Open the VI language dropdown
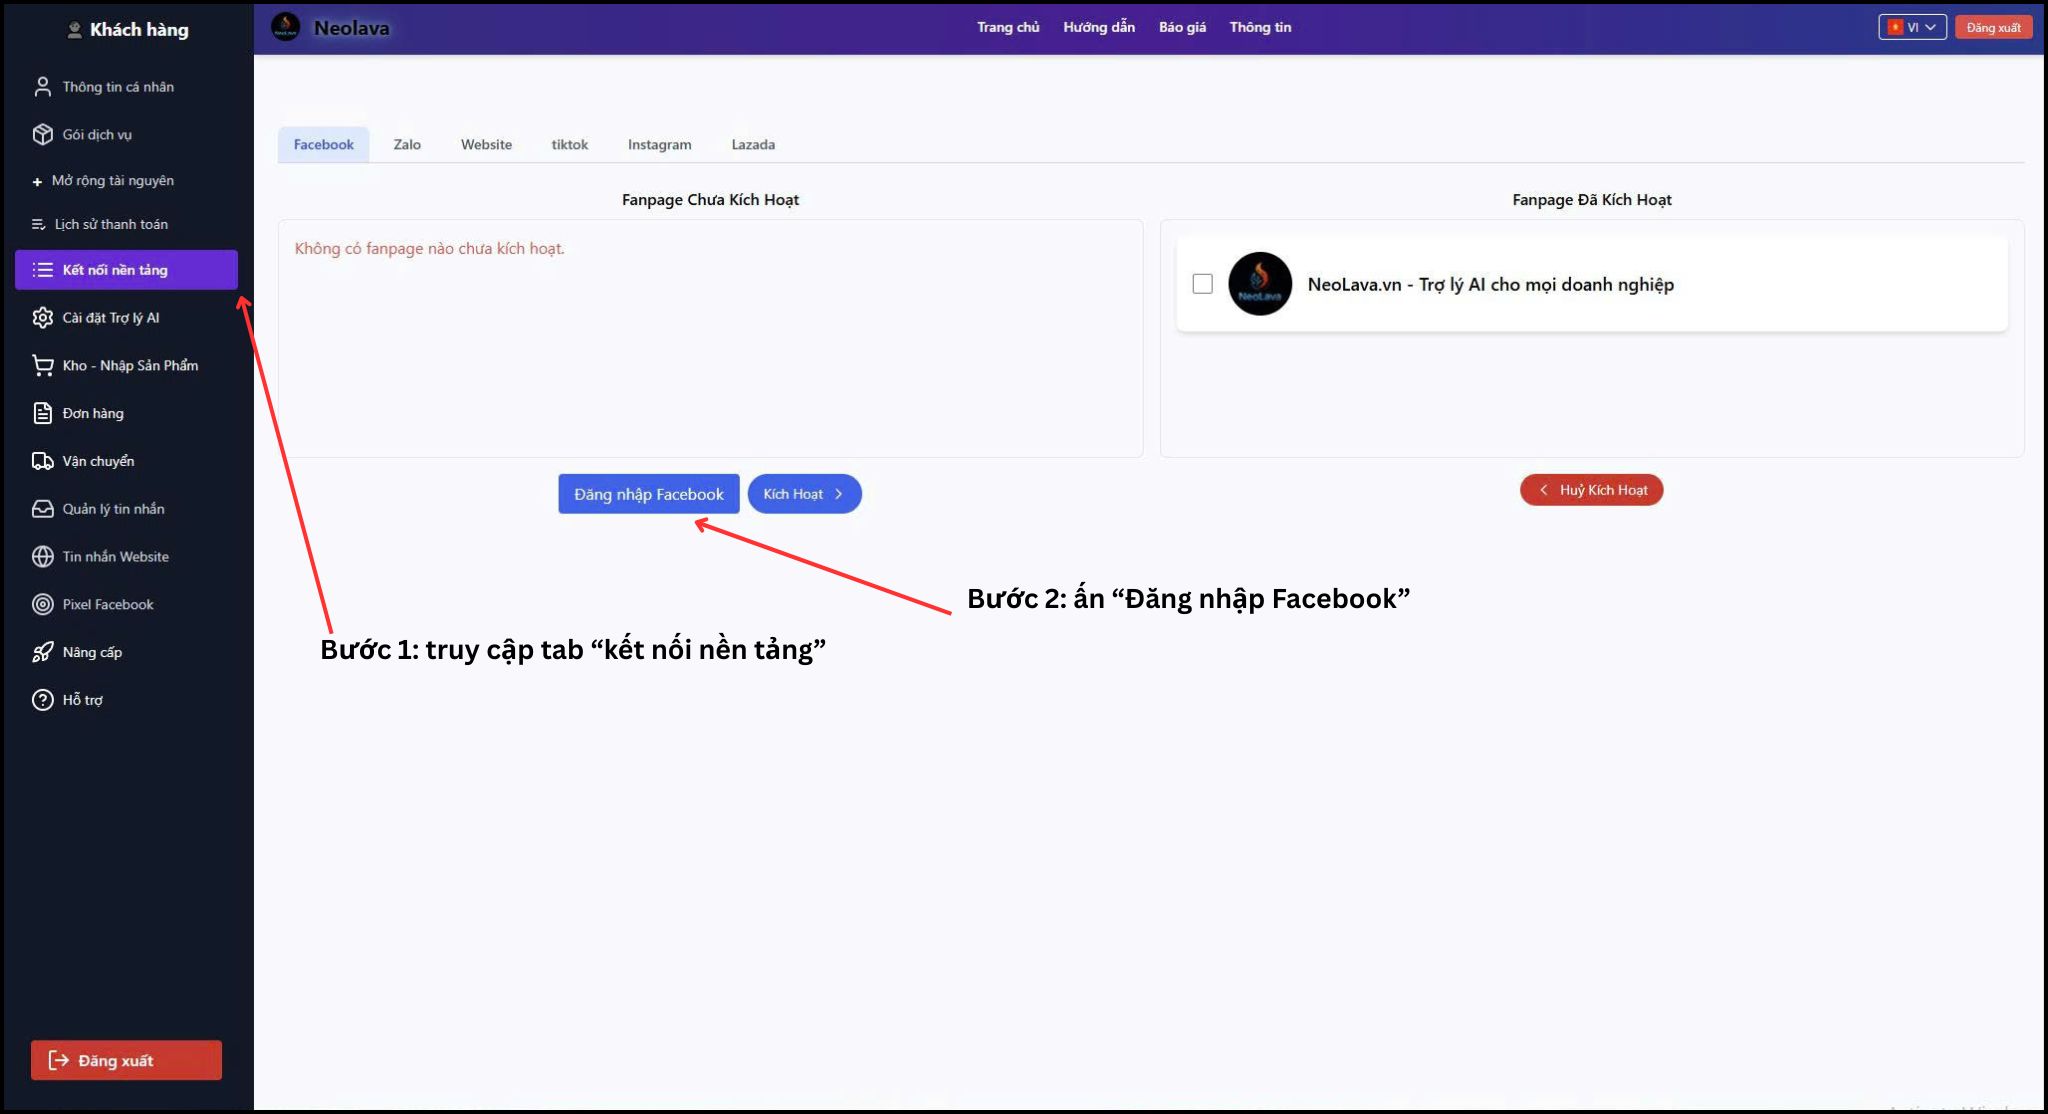 tap(1911, 27)
